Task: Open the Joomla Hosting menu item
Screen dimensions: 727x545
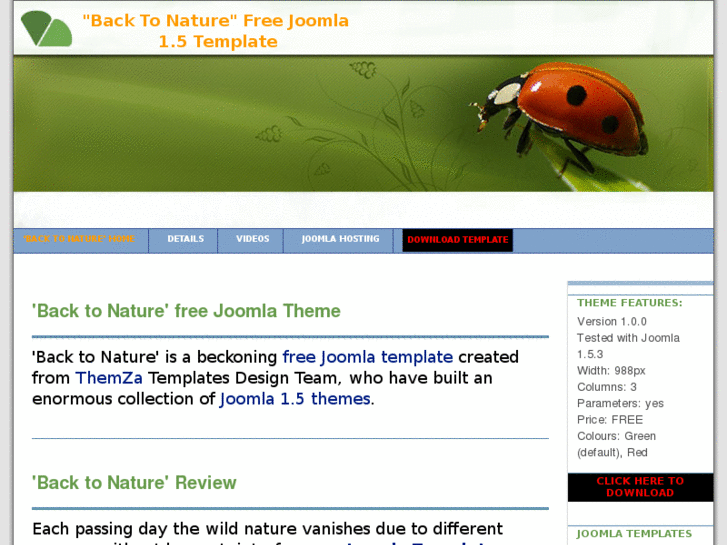Action: (x=340, y=239)
